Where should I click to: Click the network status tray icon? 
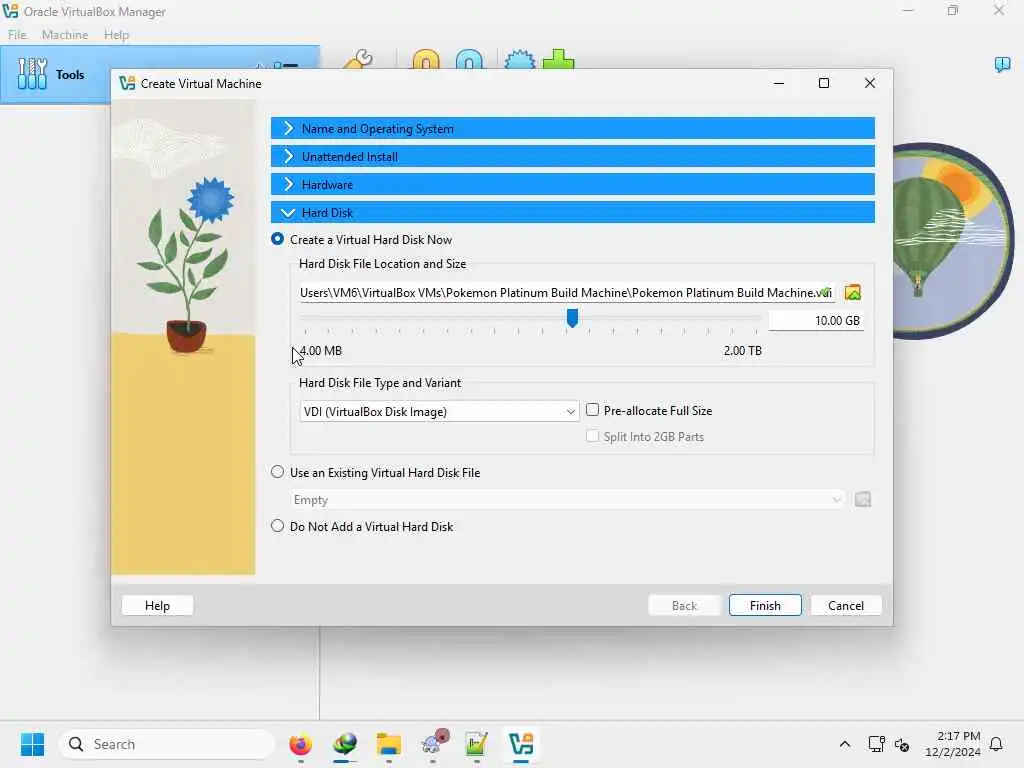tap(876, 744)
